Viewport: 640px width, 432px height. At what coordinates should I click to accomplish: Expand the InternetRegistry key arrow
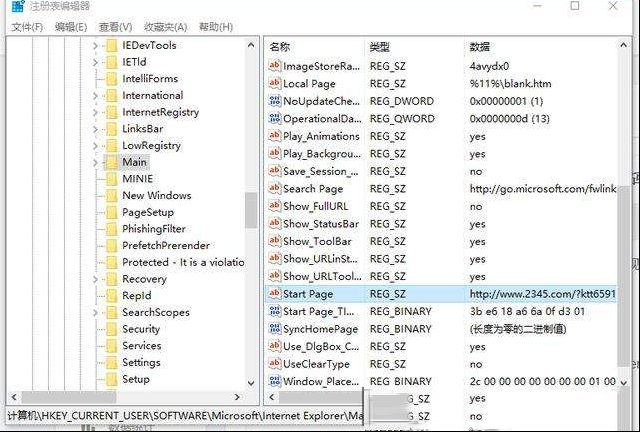click(95, 113)
